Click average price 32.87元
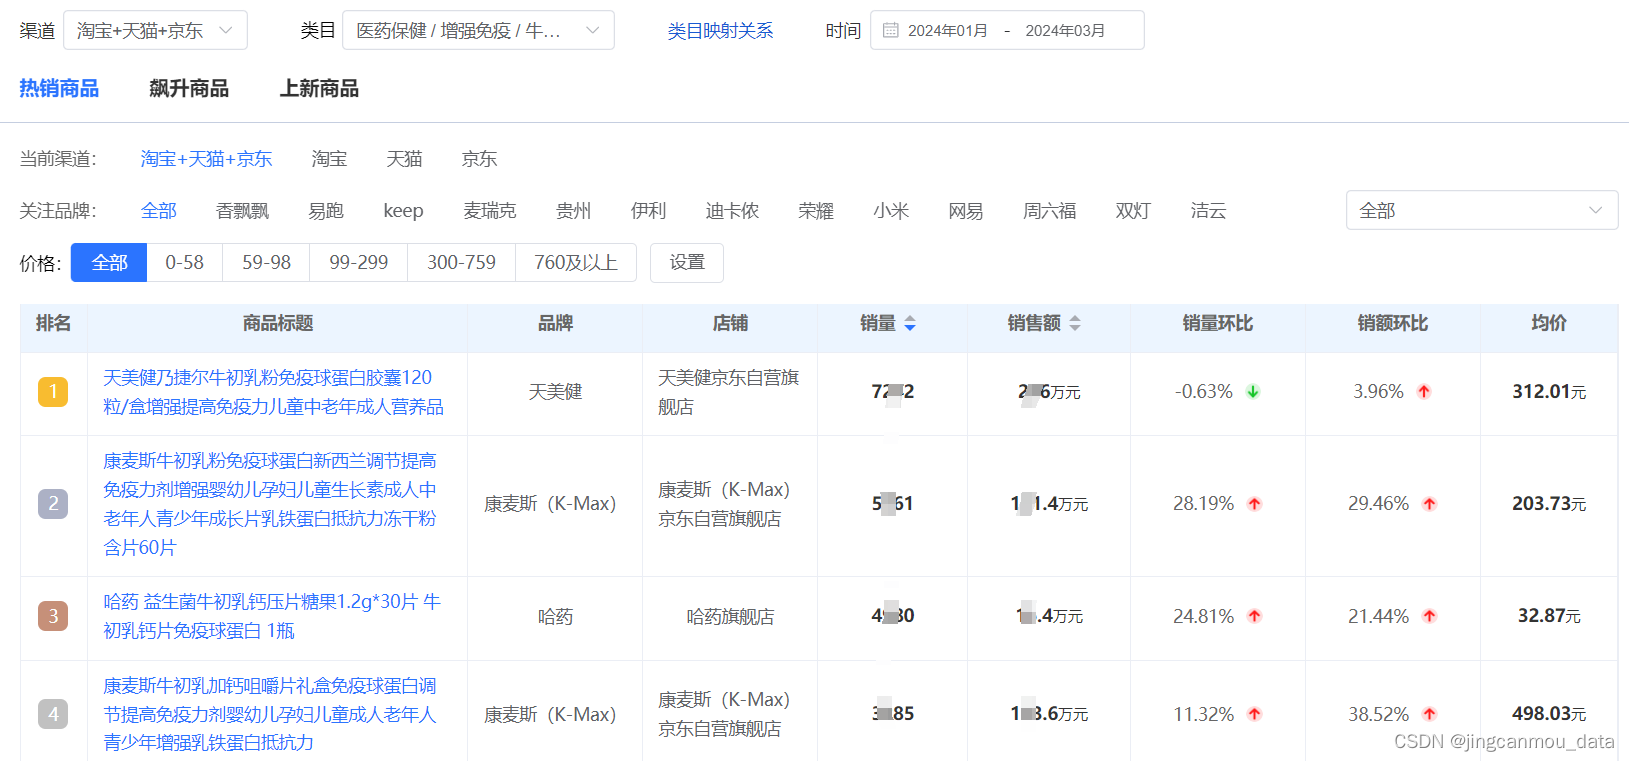This screenshot has height=761, width=1629. 1549,616
